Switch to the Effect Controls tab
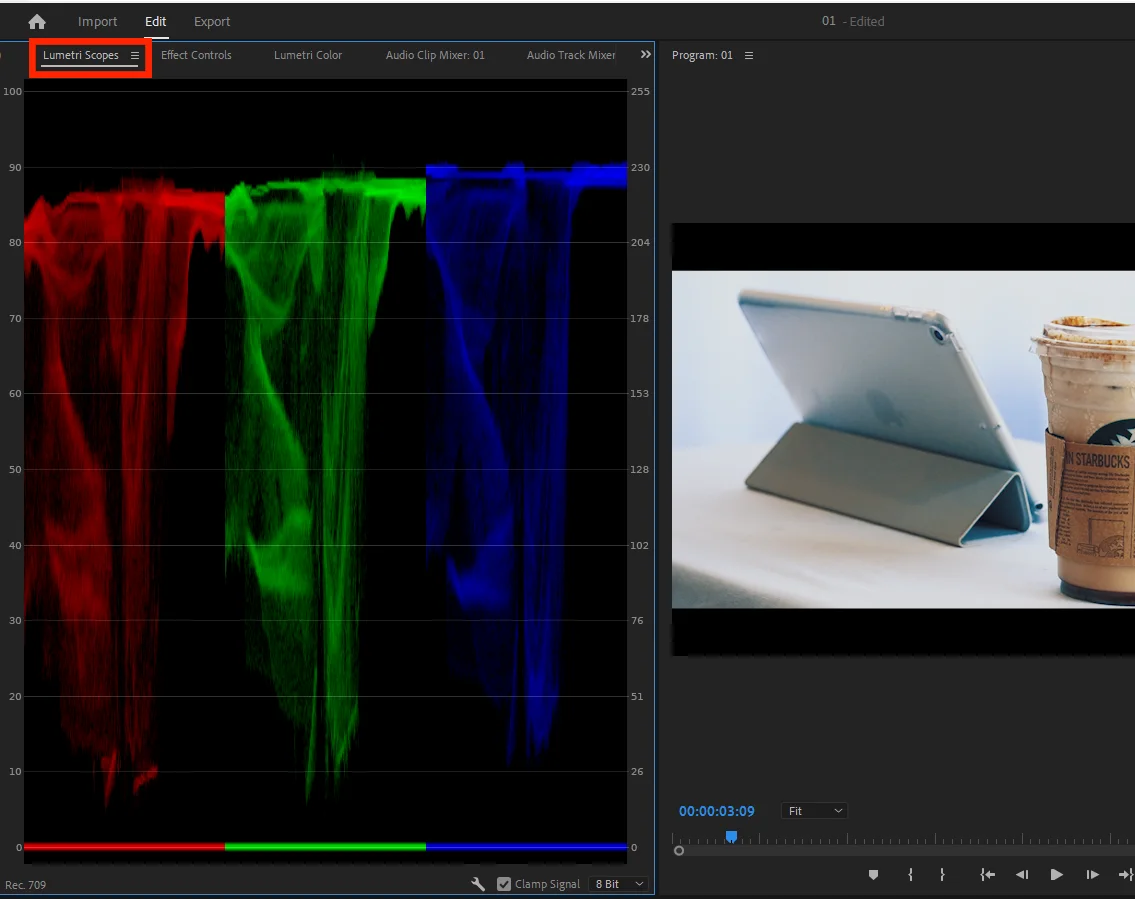Image resolution: width=1135 pixels, height=899 pixels. [196, 55]
